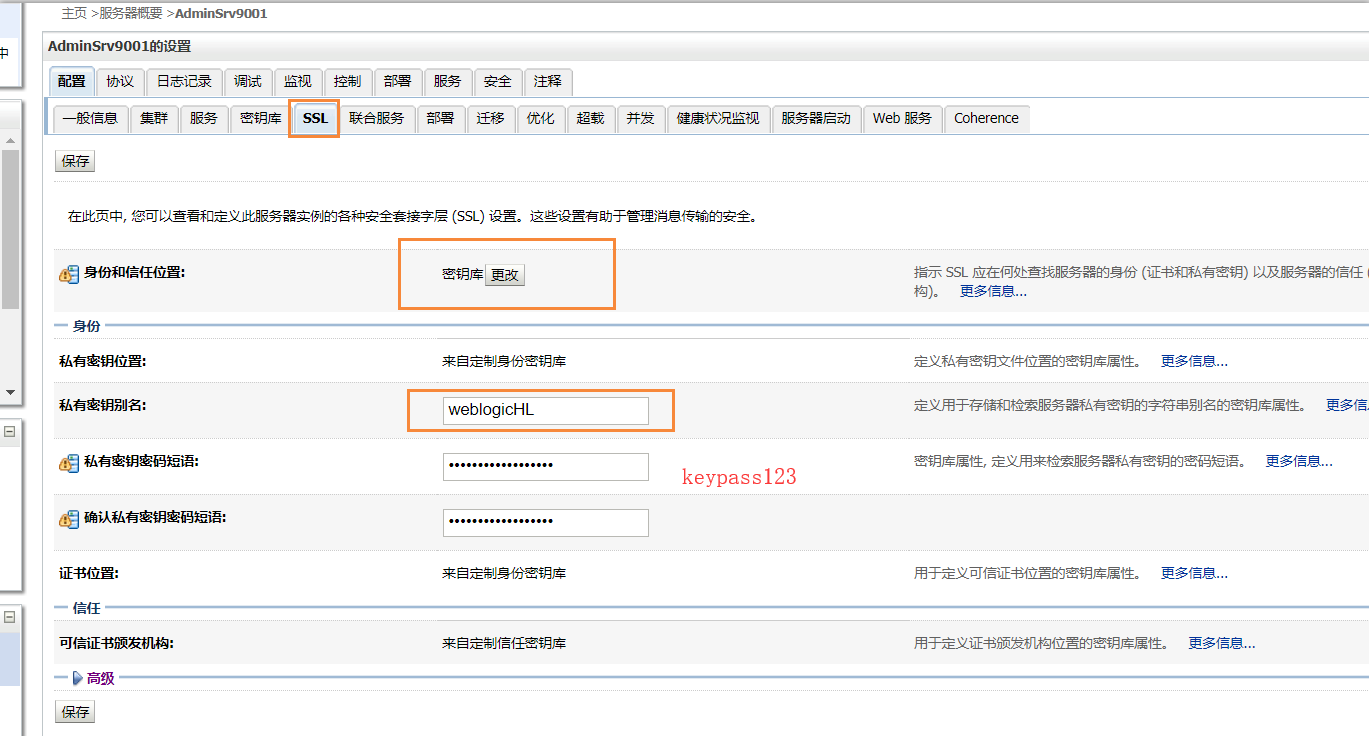Image resolution: width=1369 pixels, height=736 pixels.
Task: Switch to the Web 服务 sub-tab
Action: pyautogui.click(x=901, y=118)
